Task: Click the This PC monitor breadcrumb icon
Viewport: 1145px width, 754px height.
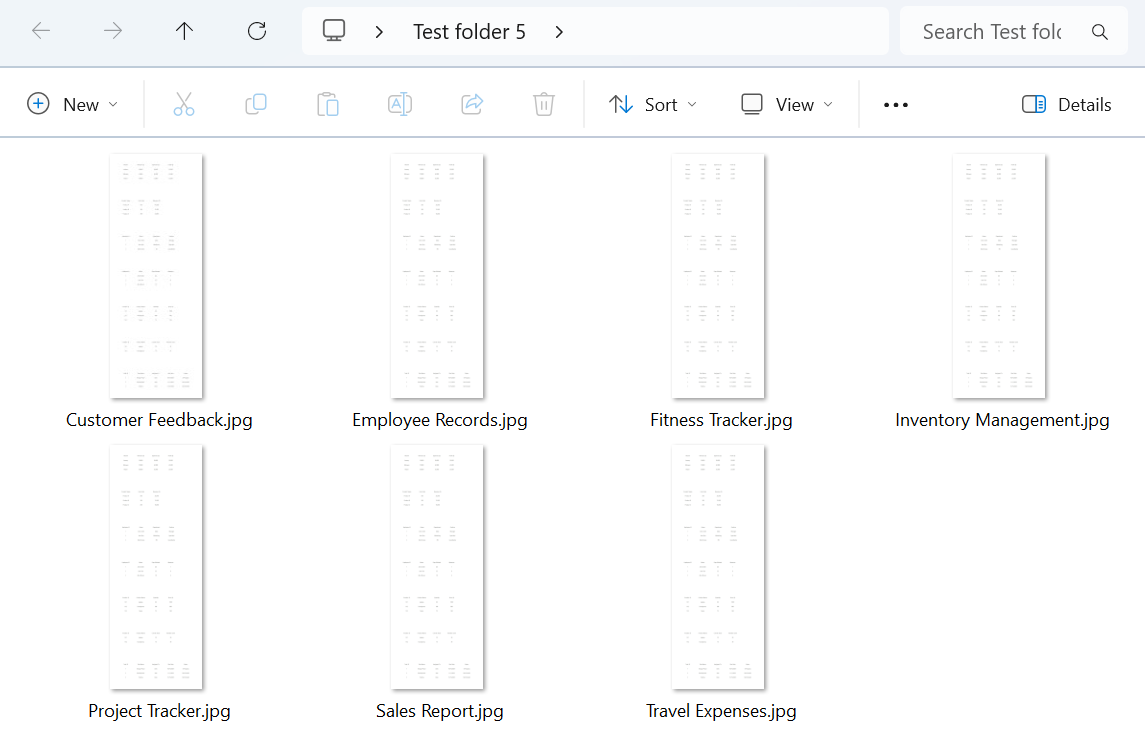Action: tap(334, 31)
